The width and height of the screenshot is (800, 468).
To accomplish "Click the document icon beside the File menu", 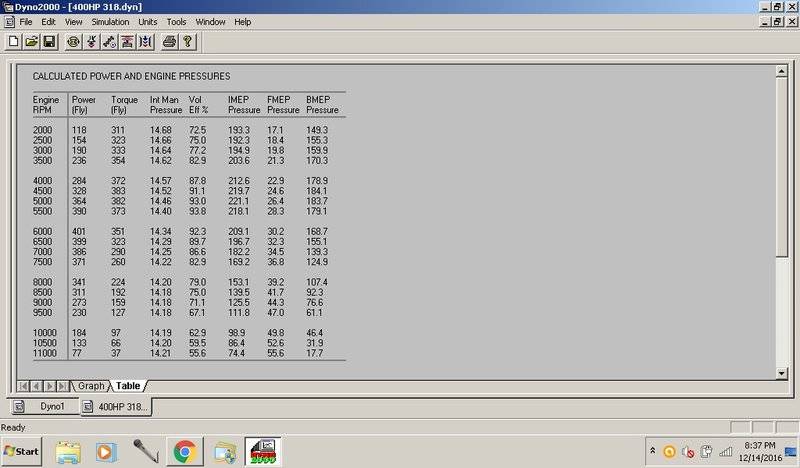I will pos(9,22).
